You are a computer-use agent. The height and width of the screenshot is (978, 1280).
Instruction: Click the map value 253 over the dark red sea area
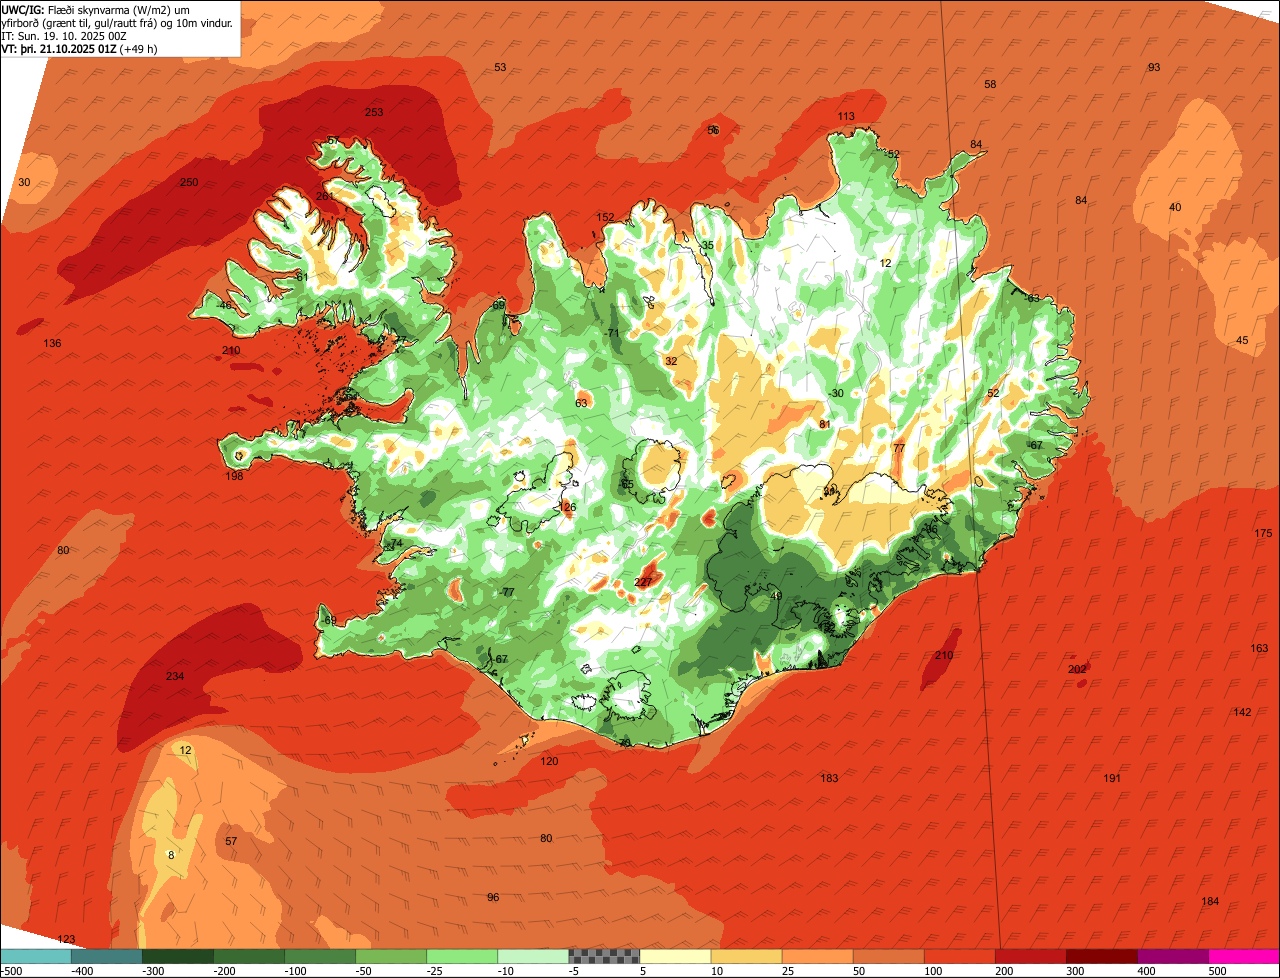coord(374,113)
